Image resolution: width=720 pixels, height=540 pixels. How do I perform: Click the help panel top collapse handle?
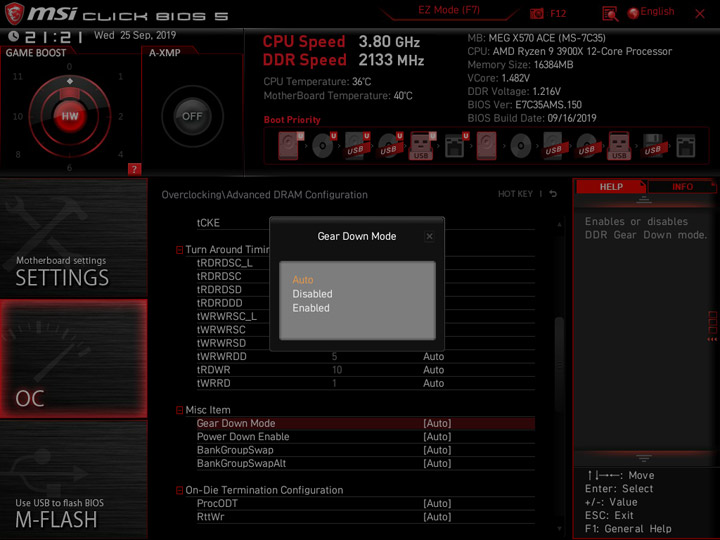pos(644,200)
